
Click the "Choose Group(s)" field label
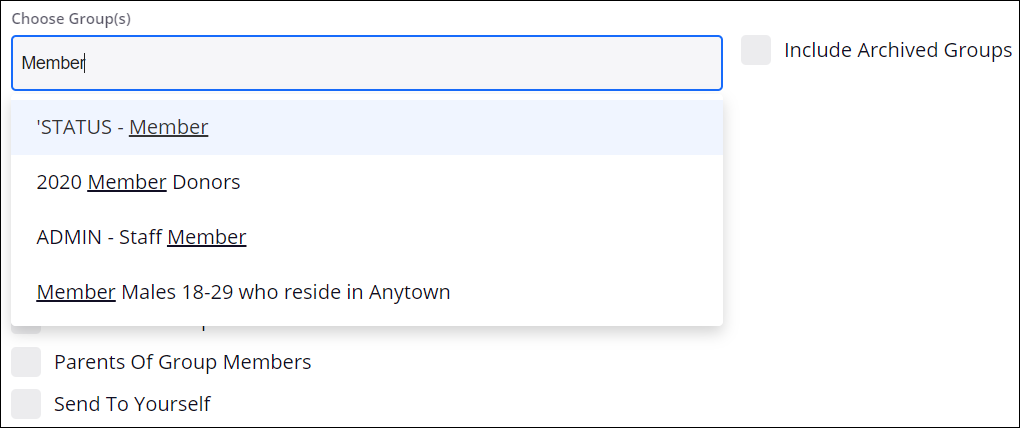tap(71, 19)
